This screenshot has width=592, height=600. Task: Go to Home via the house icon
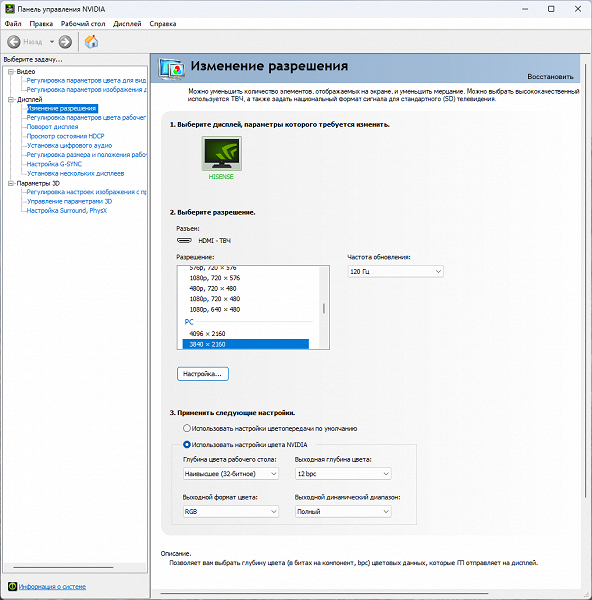[x=91, y=42]
